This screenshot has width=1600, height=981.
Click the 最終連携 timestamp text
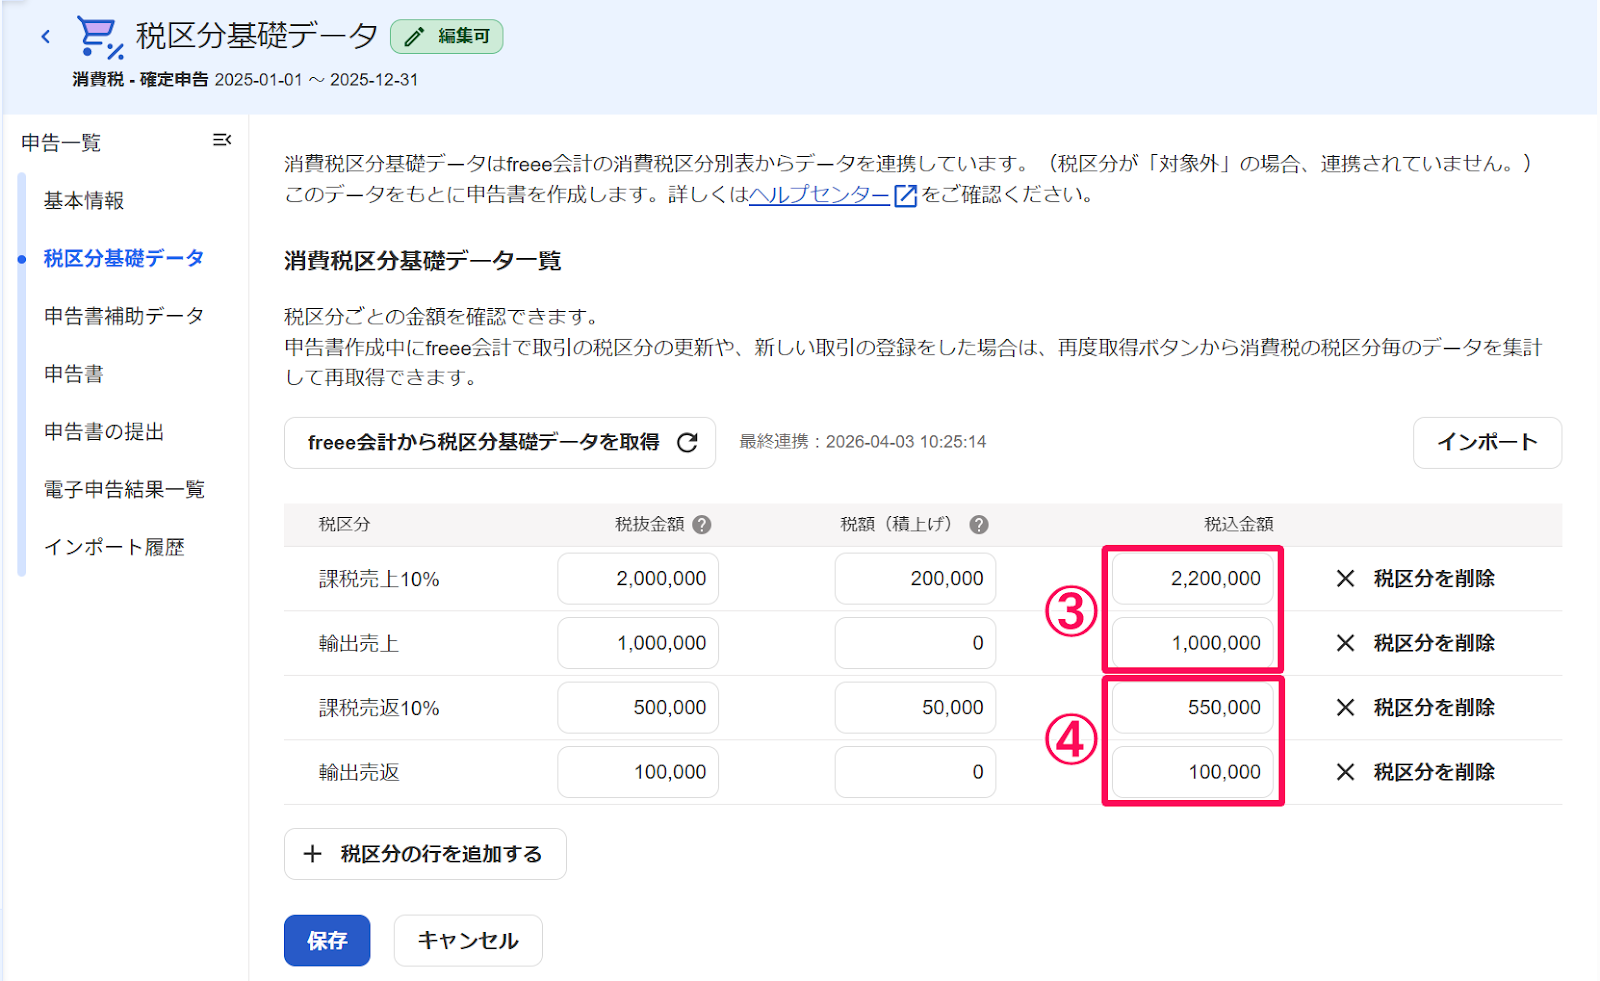(x=862, y=442)
